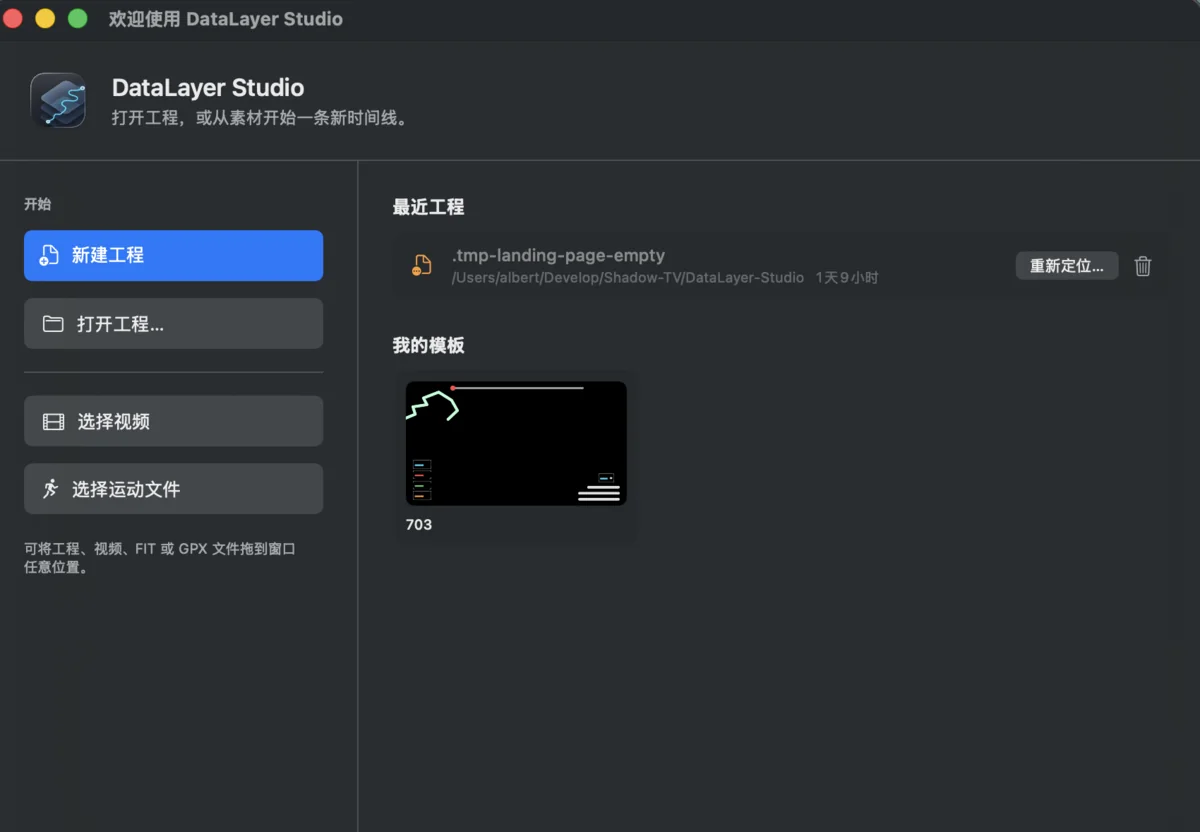Click the green full-screen window button
1200x832 pixels.
77,18
